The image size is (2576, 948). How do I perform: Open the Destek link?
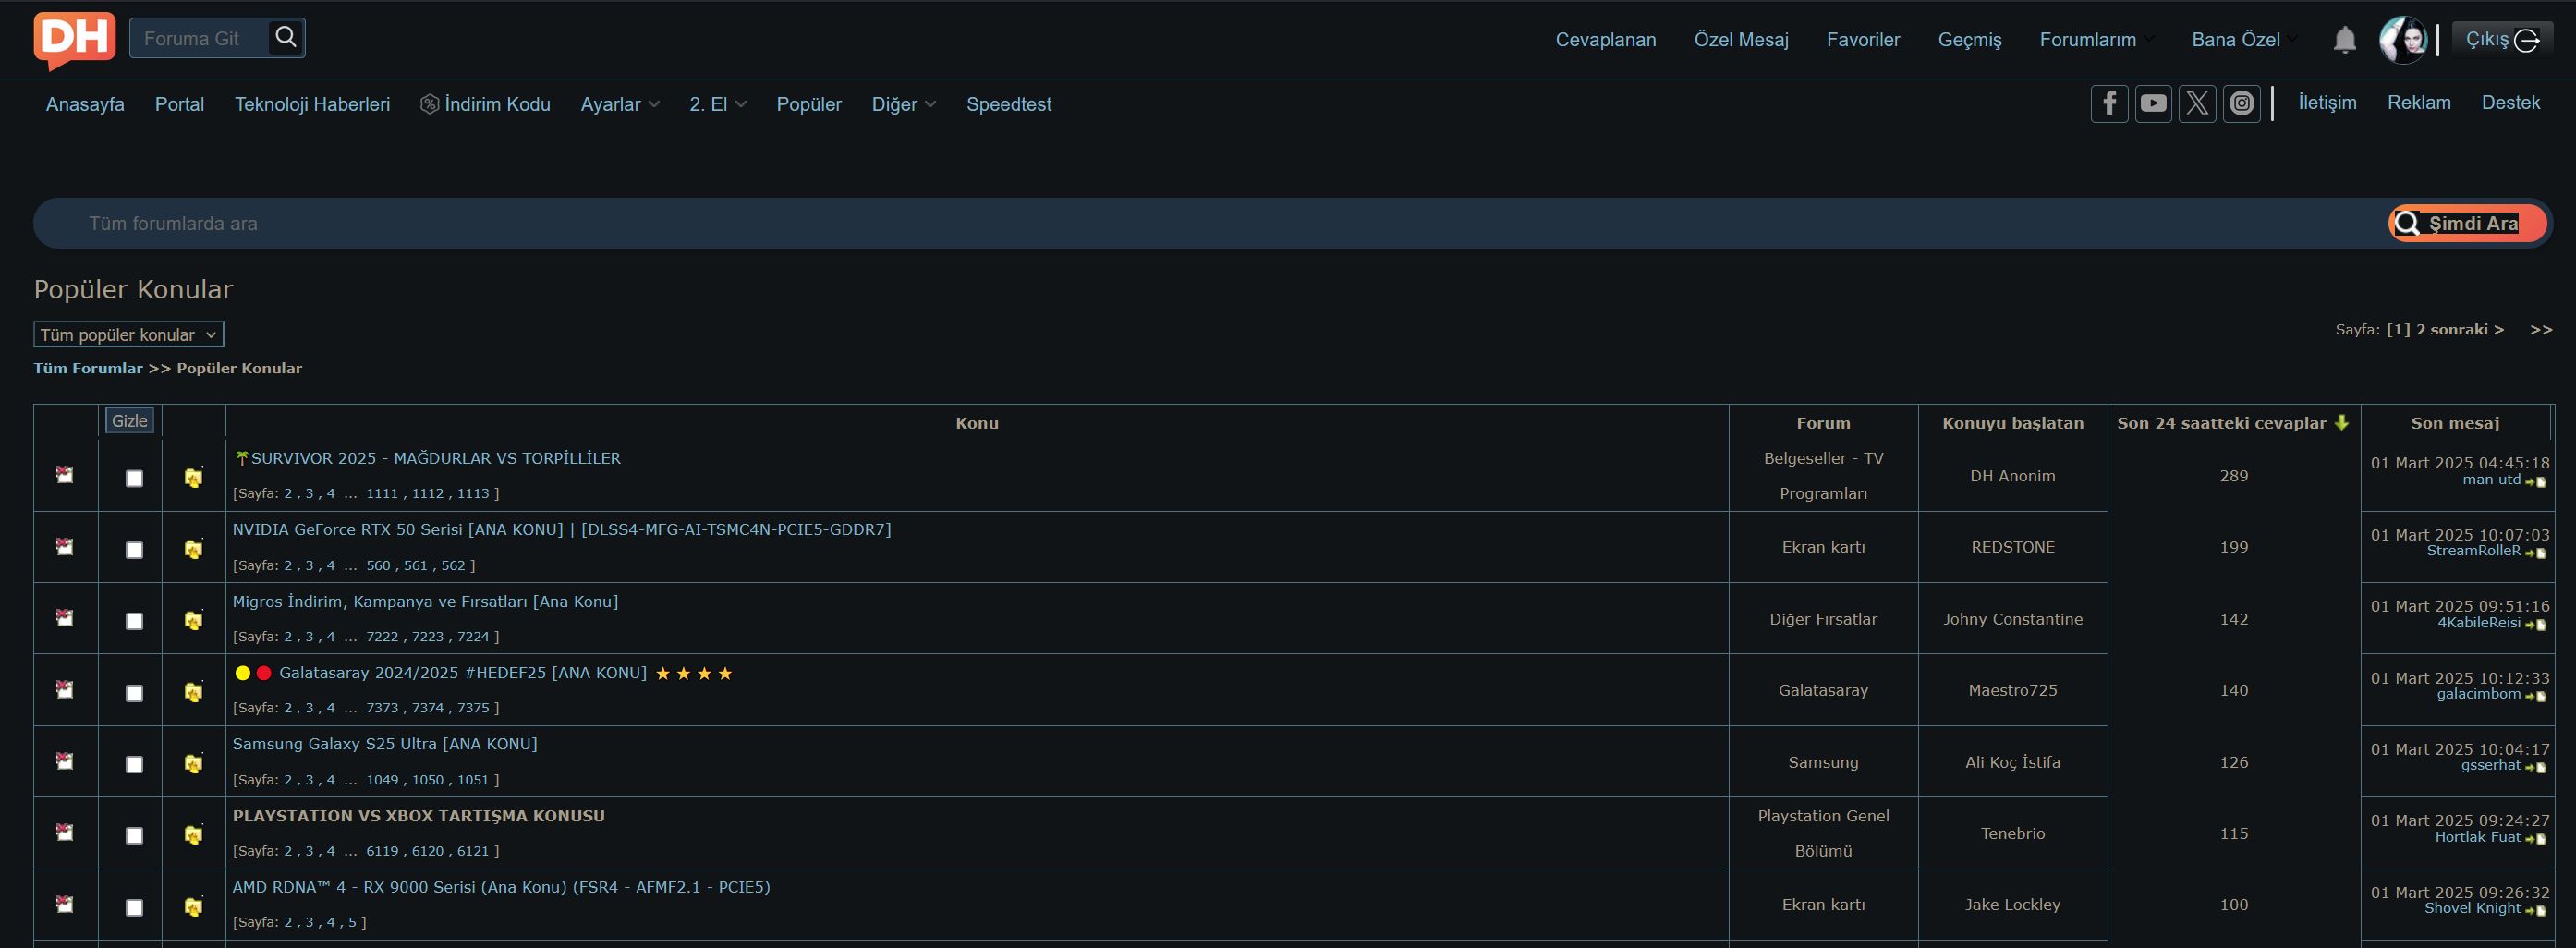coord(2510,102)
